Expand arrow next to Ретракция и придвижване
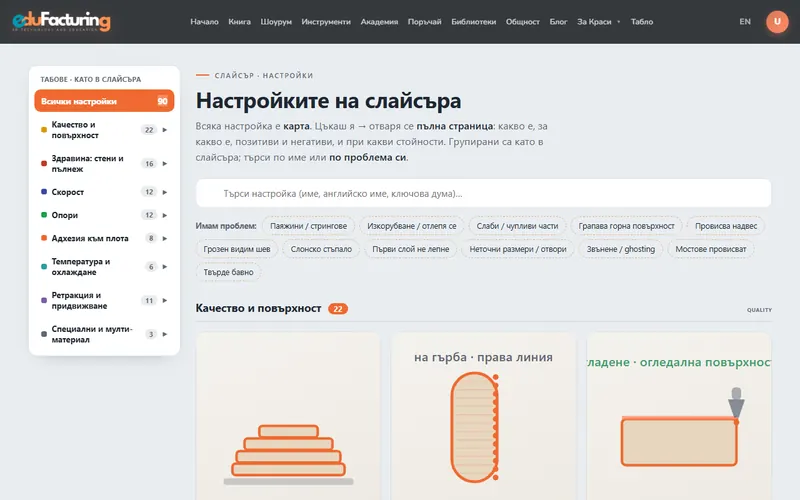Image resolution: width=800 pixels, height=500 pixels. (x=165, y=301)
